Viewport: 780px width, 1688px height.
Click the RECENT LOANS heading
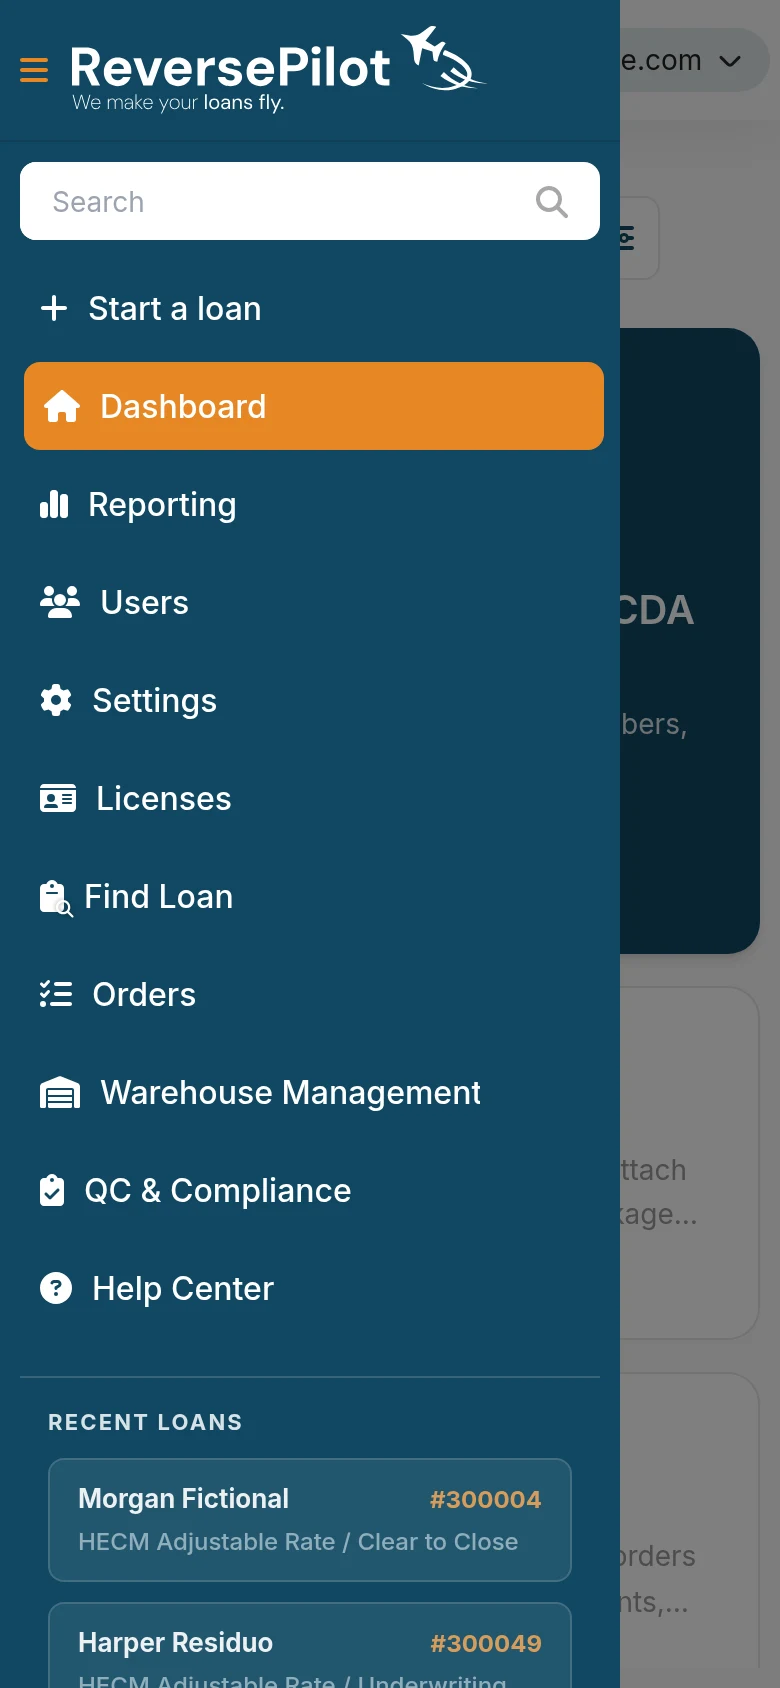[x=145, y=1422]
